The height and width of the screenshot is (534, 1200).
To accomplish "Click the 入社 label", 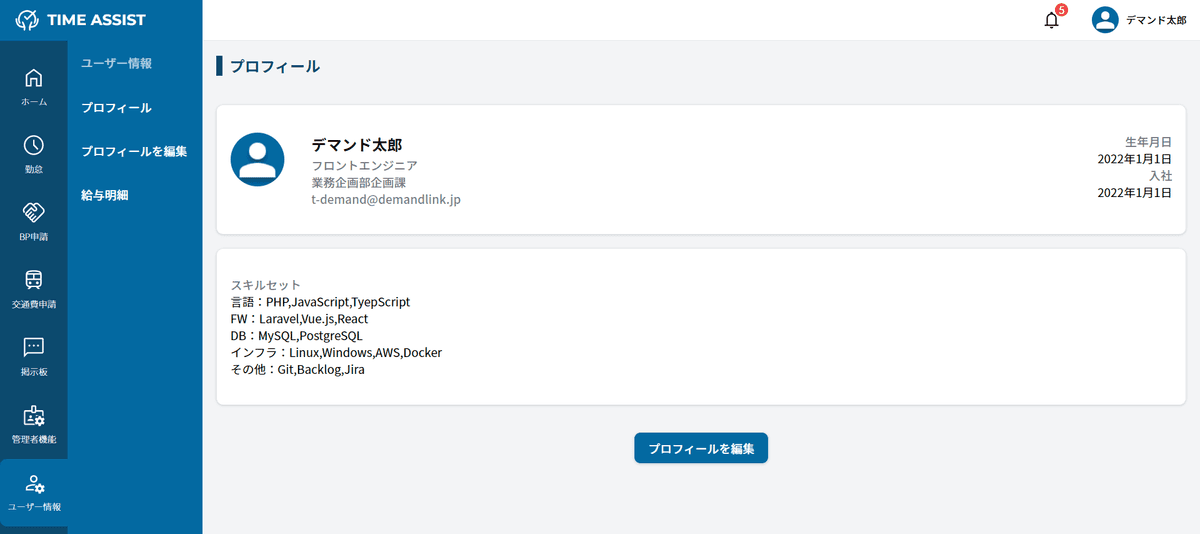I will coord(1160,176).
